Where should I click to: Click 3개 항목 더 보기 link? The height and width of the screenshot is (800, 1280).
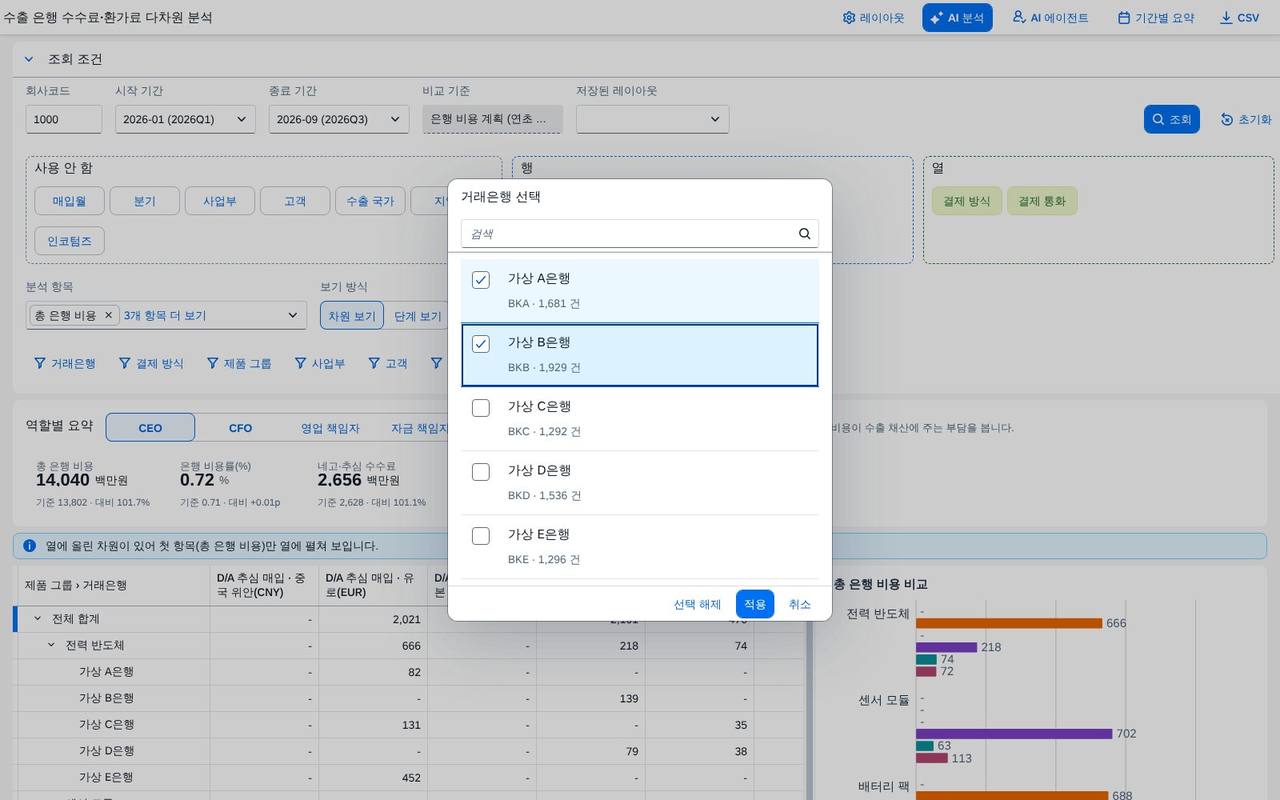pos(164,315)
